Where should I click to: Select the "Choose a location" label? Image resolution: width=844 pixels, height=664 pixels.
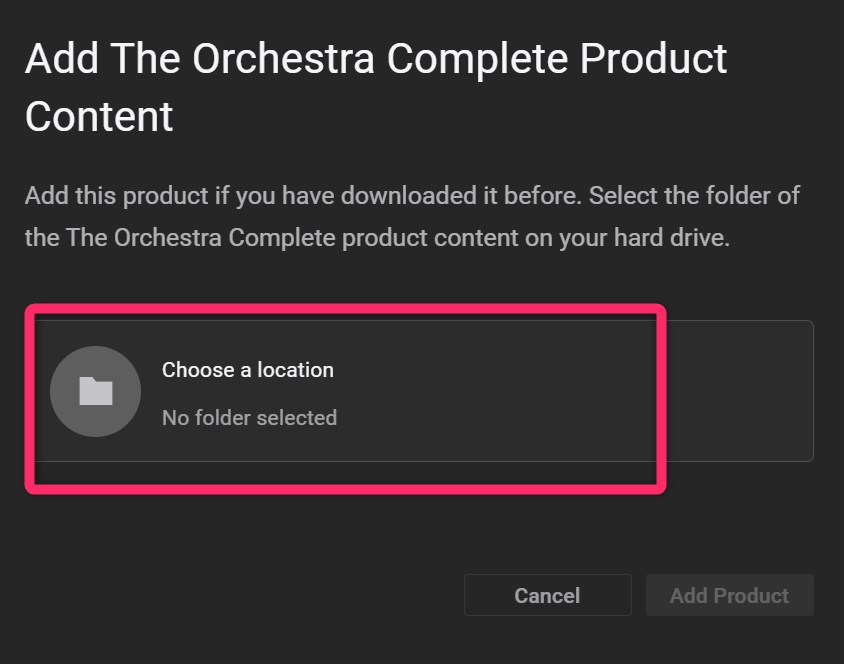[x=248, y=370]
